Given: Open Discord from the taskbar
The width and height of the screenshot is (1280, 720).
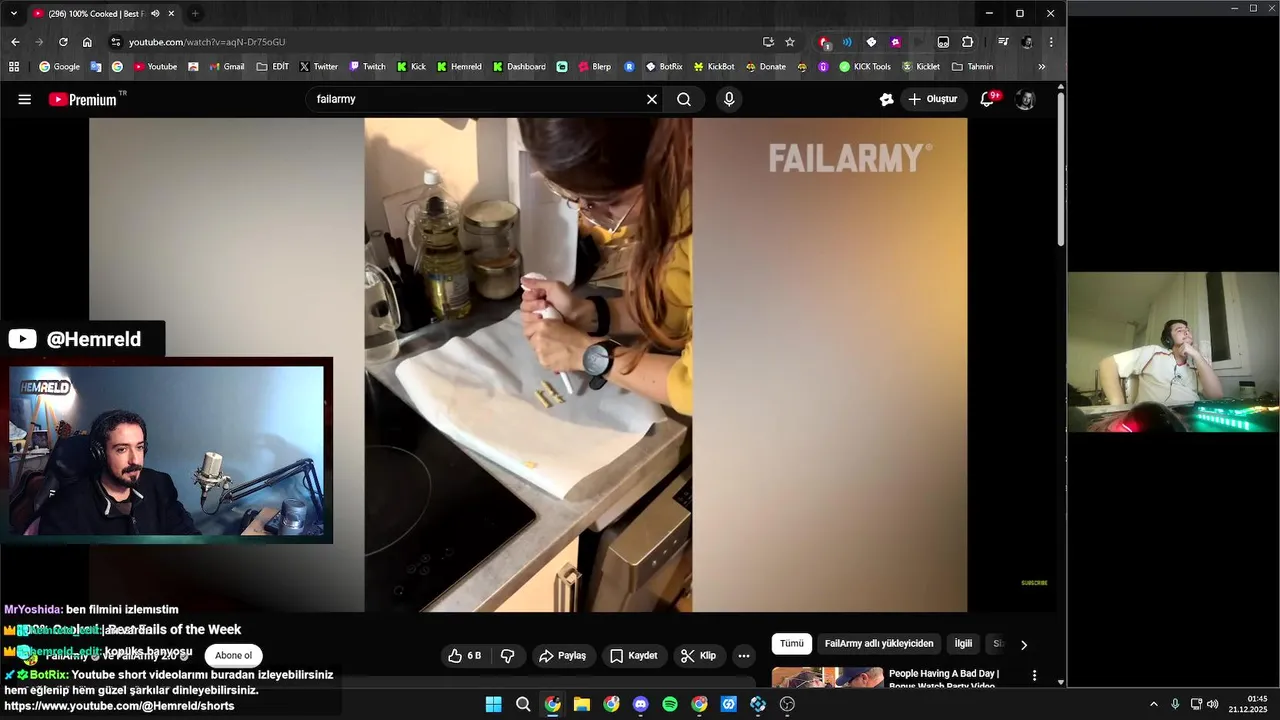Looking at the screenshot, I should pyautogui.click(x=640, y=704).
